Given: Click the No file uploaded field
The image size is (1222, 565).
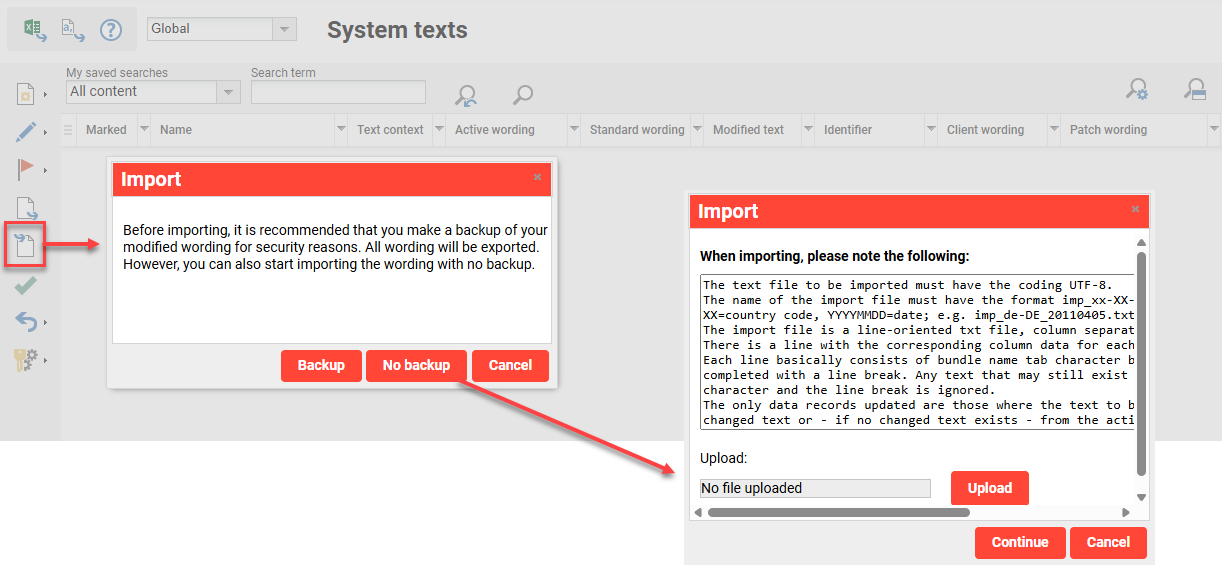Looking at the screenshot, I should [x=815, y=488].
